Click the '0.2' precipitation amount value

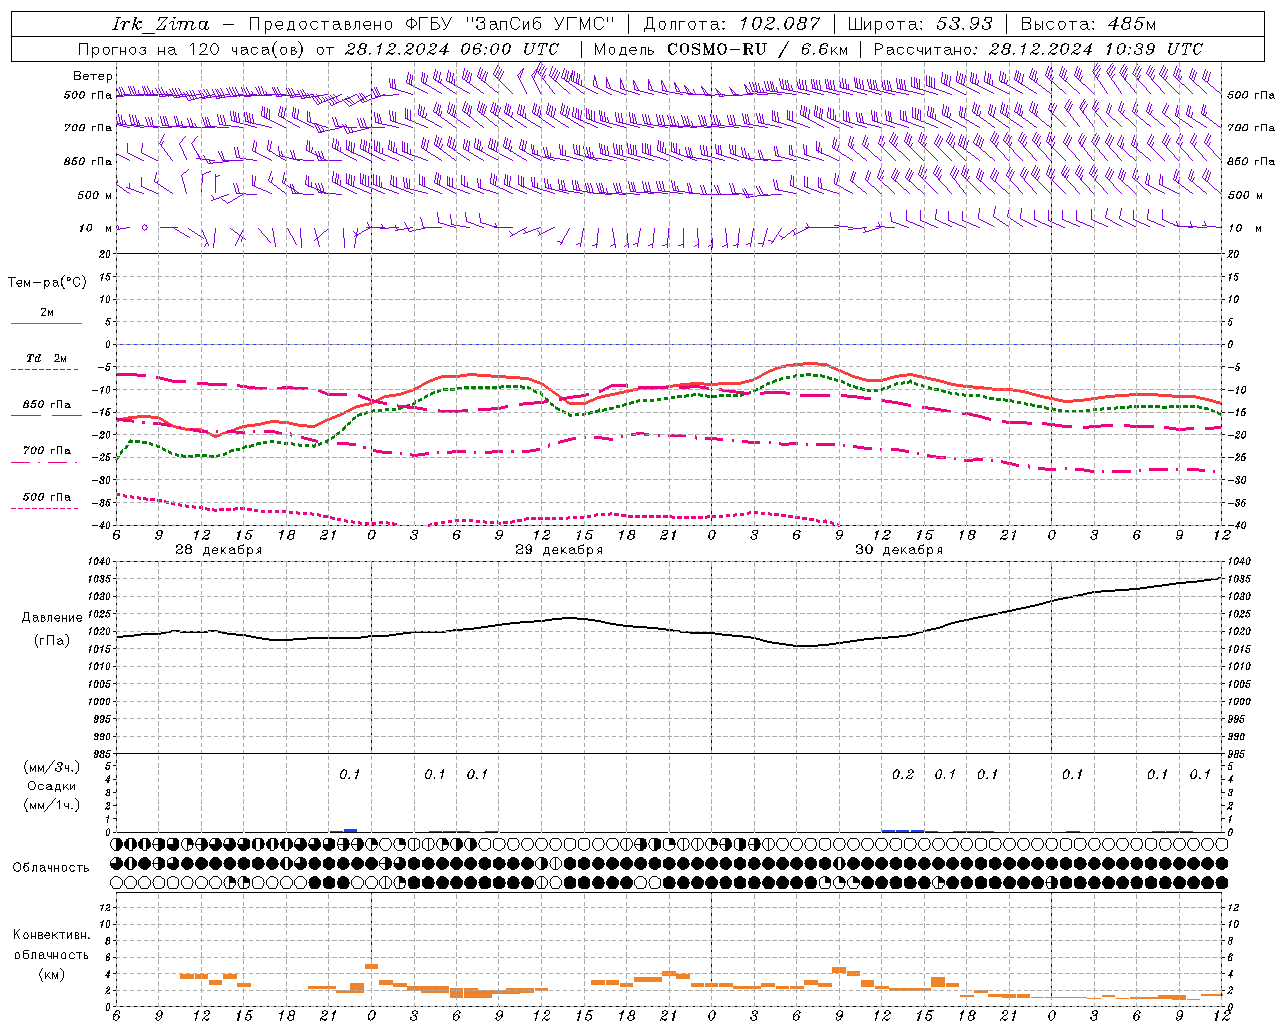902,775
